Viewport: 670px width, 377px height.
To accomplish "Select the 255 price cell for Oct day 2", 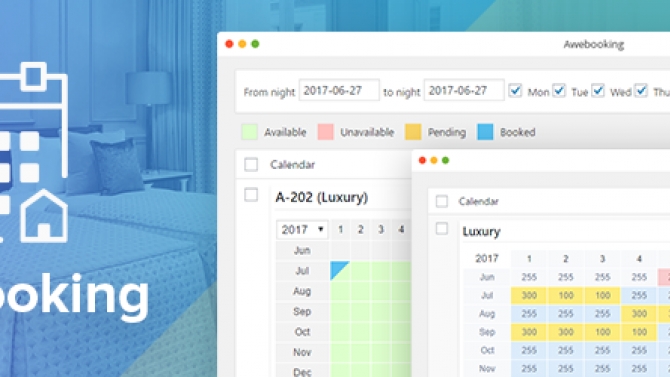I will click(566, 350).
